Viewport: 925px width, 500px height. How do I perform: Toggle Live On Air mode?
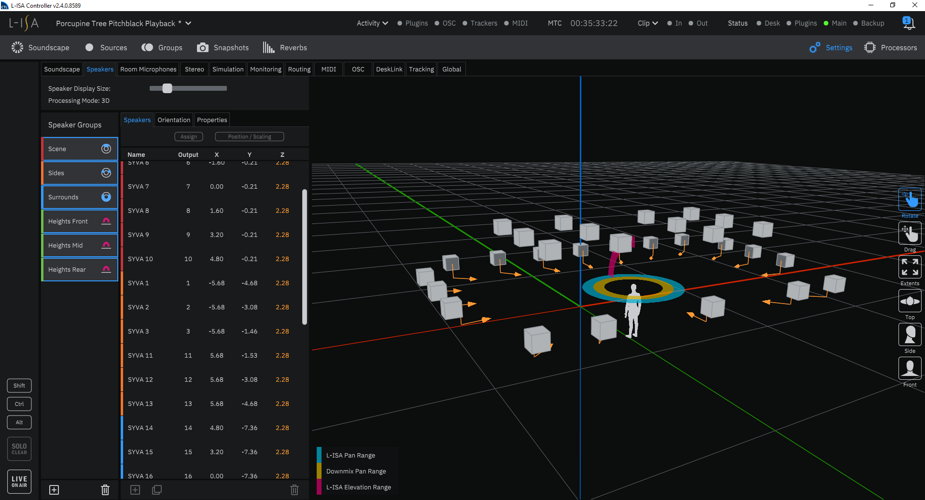tap(19, 482)
